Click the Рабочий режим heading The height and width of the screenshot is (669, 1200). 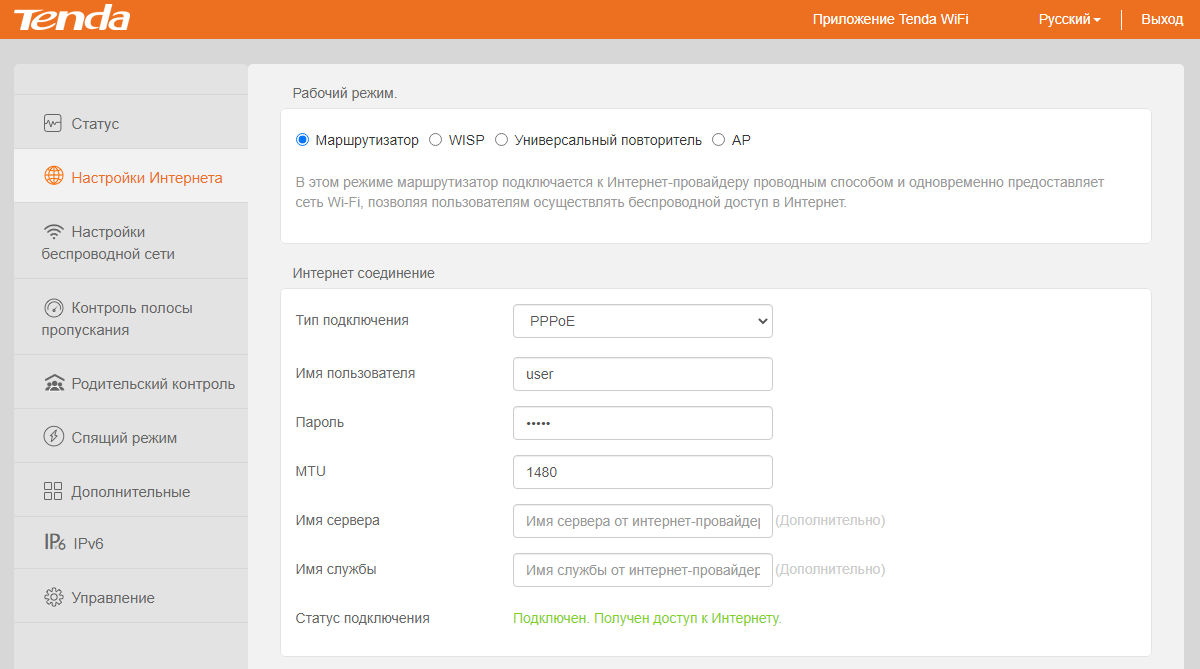click(x=345, y=93)
